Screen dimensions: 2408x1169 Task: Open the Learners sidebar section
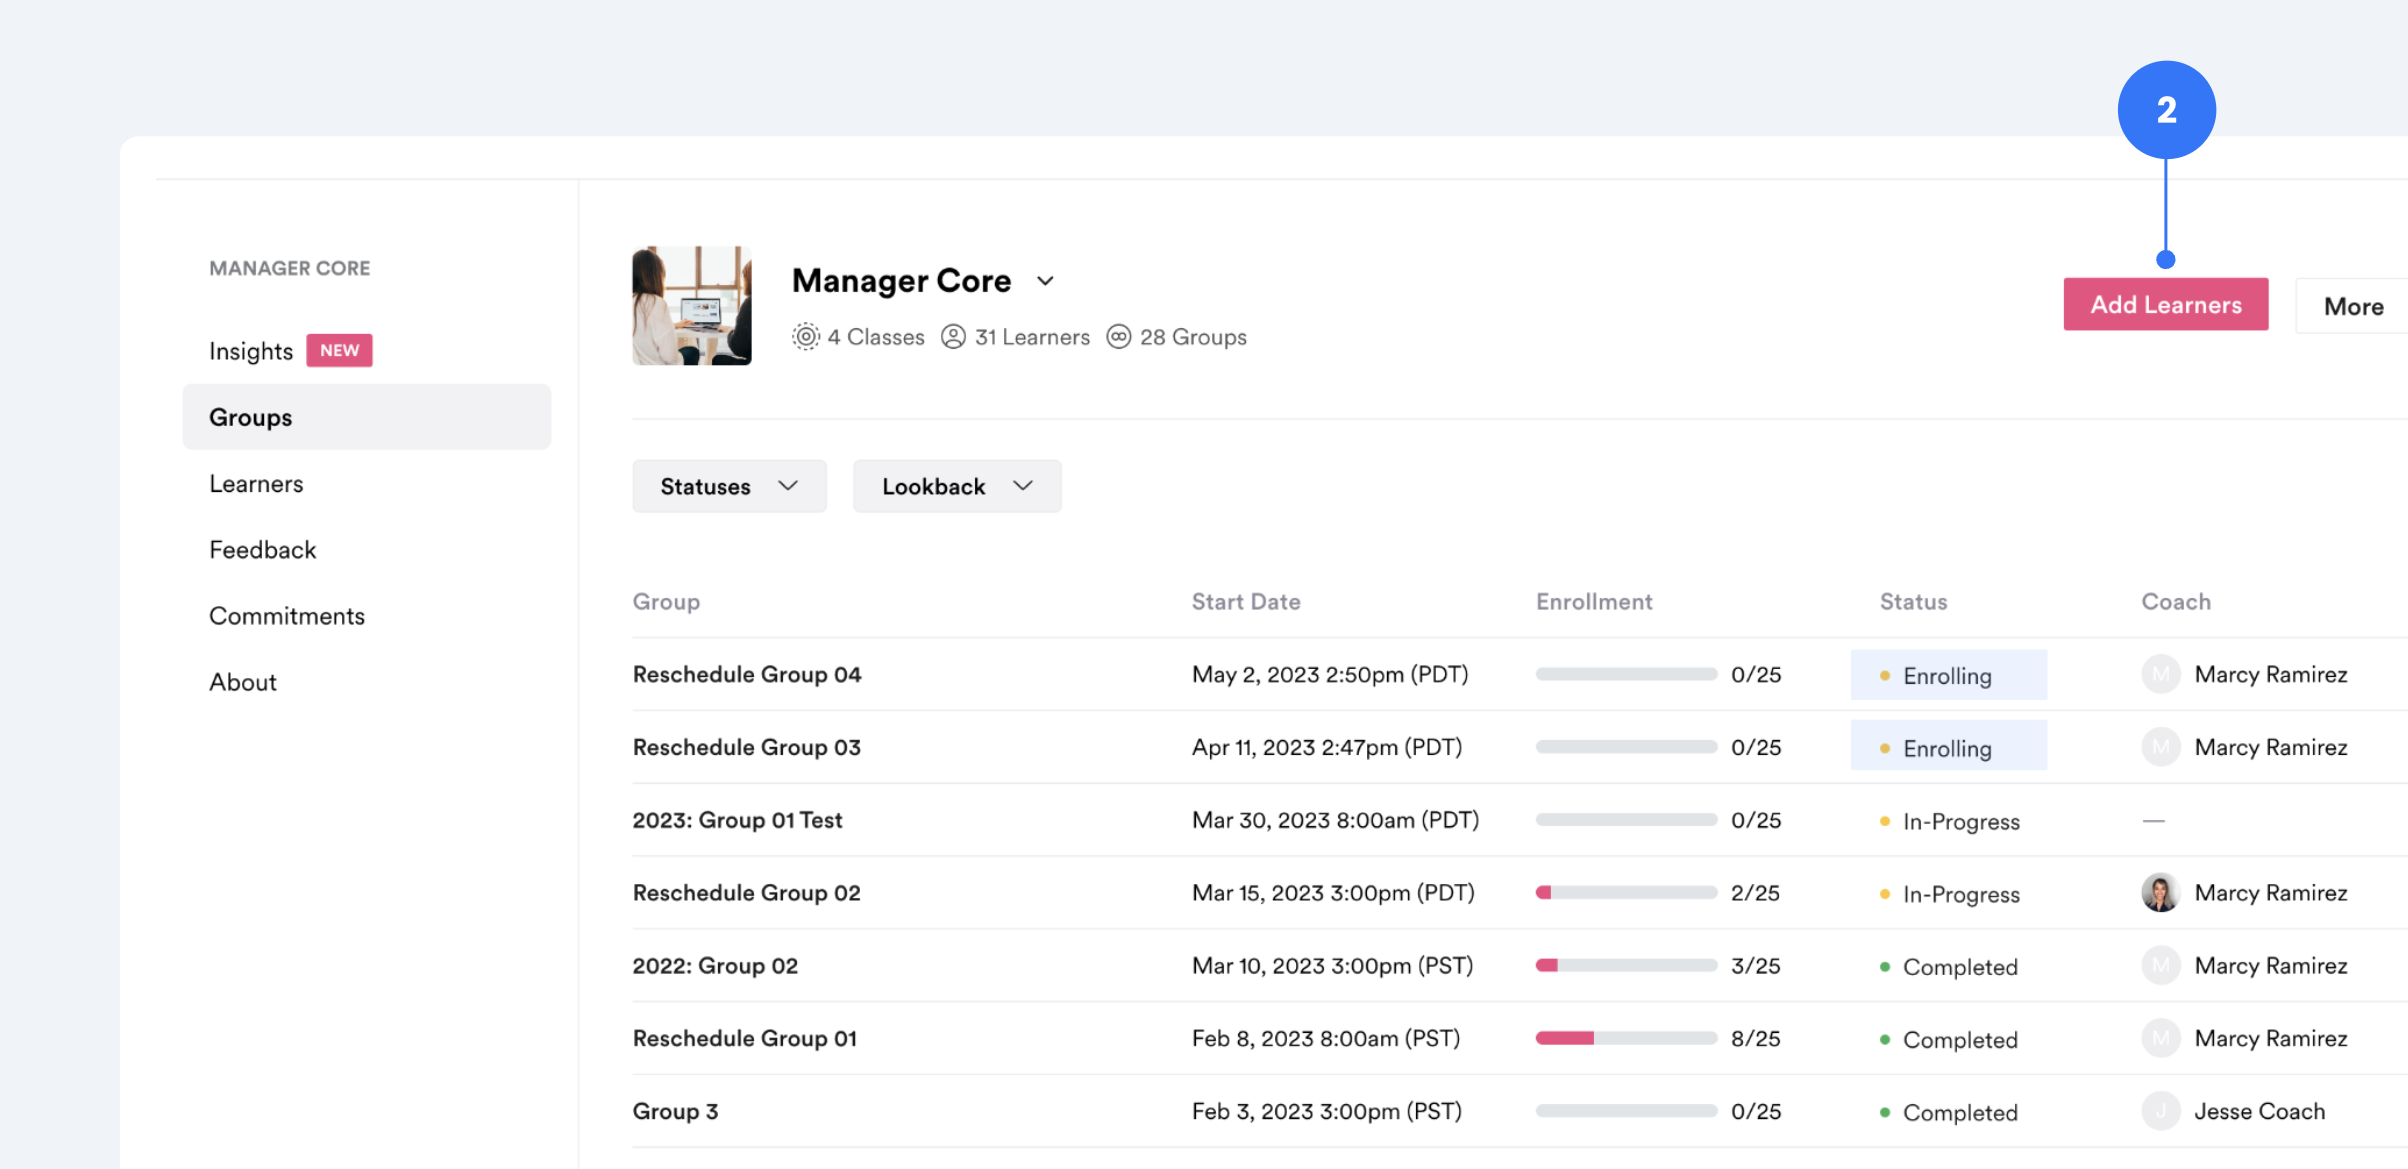tap(256, 484)
